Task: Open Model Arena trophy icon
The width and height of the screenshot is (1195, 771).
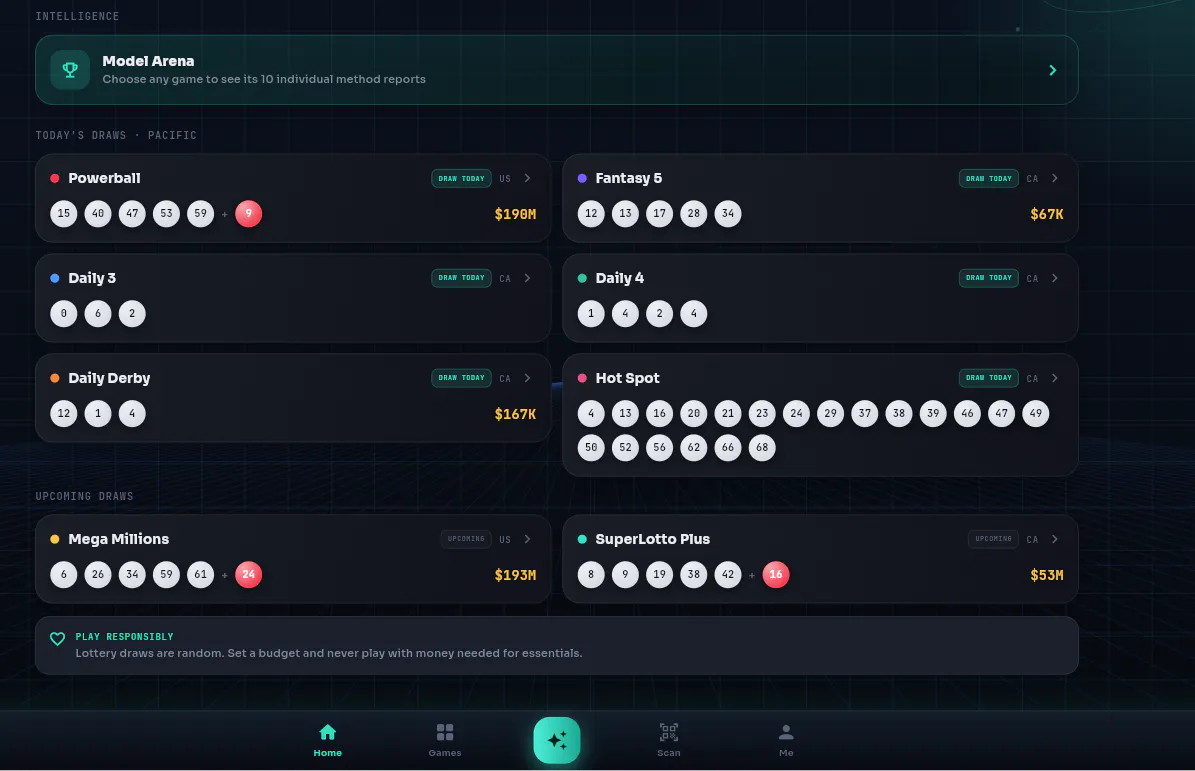Action: point(70,70)
